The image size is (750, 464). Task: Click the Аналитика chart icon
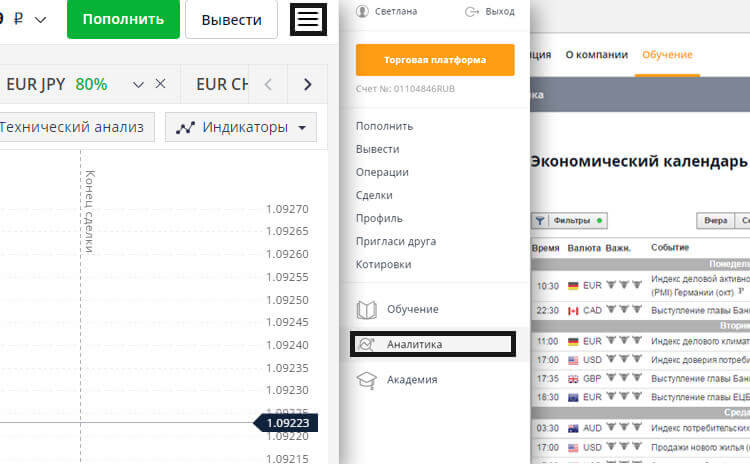366,344
